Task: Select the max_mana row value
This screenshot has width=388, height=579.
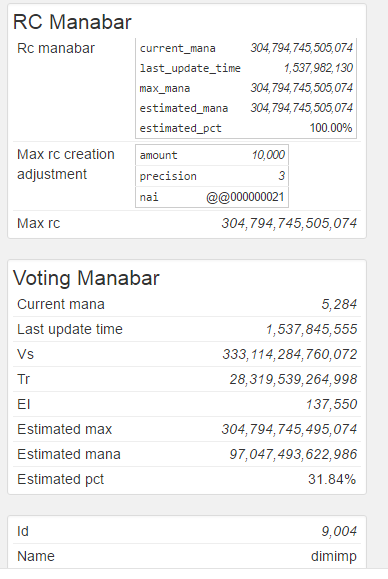Action: (302, 88)
